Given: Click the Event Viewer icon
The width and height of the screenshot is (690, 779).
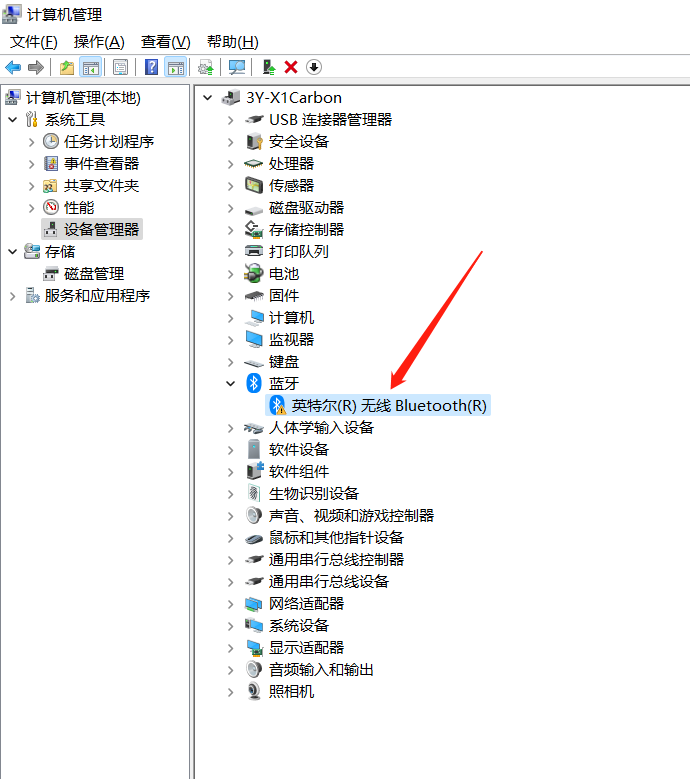Looking at the screenshot, I should [x=51, y=163].
